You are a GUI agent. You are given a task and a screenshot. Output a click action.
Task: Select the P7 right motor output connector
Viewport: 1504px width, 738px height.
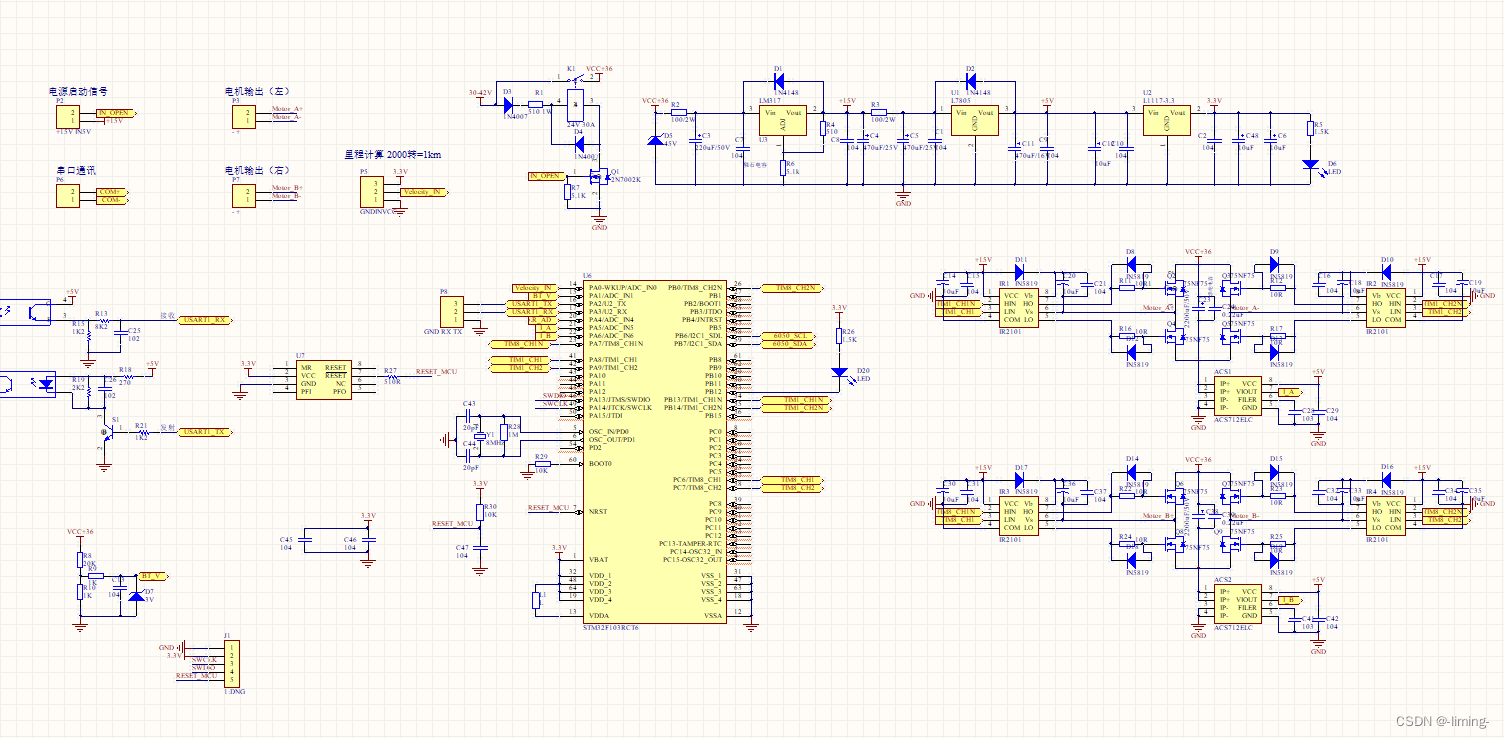pos(243,195)
